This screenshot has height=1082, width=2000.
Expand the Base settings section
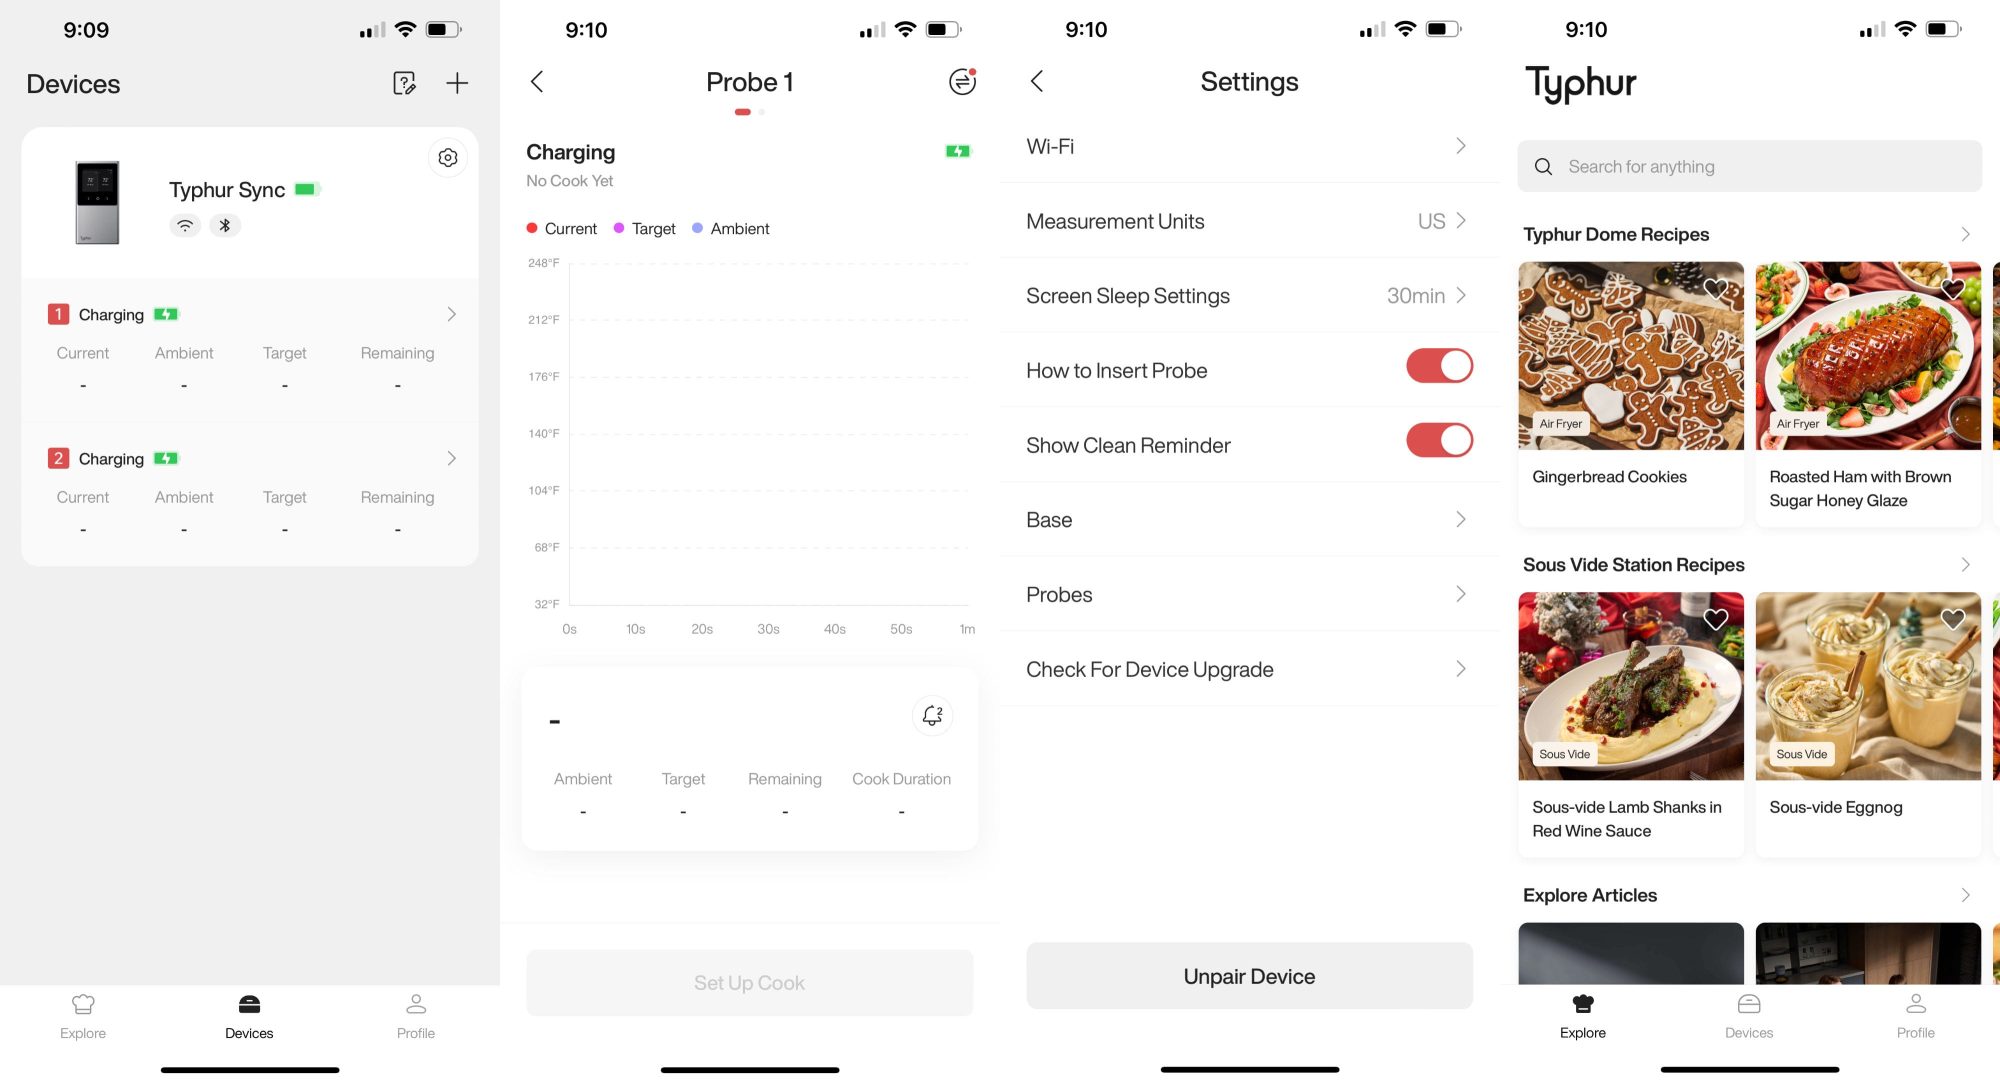[x=1249, y=518]
